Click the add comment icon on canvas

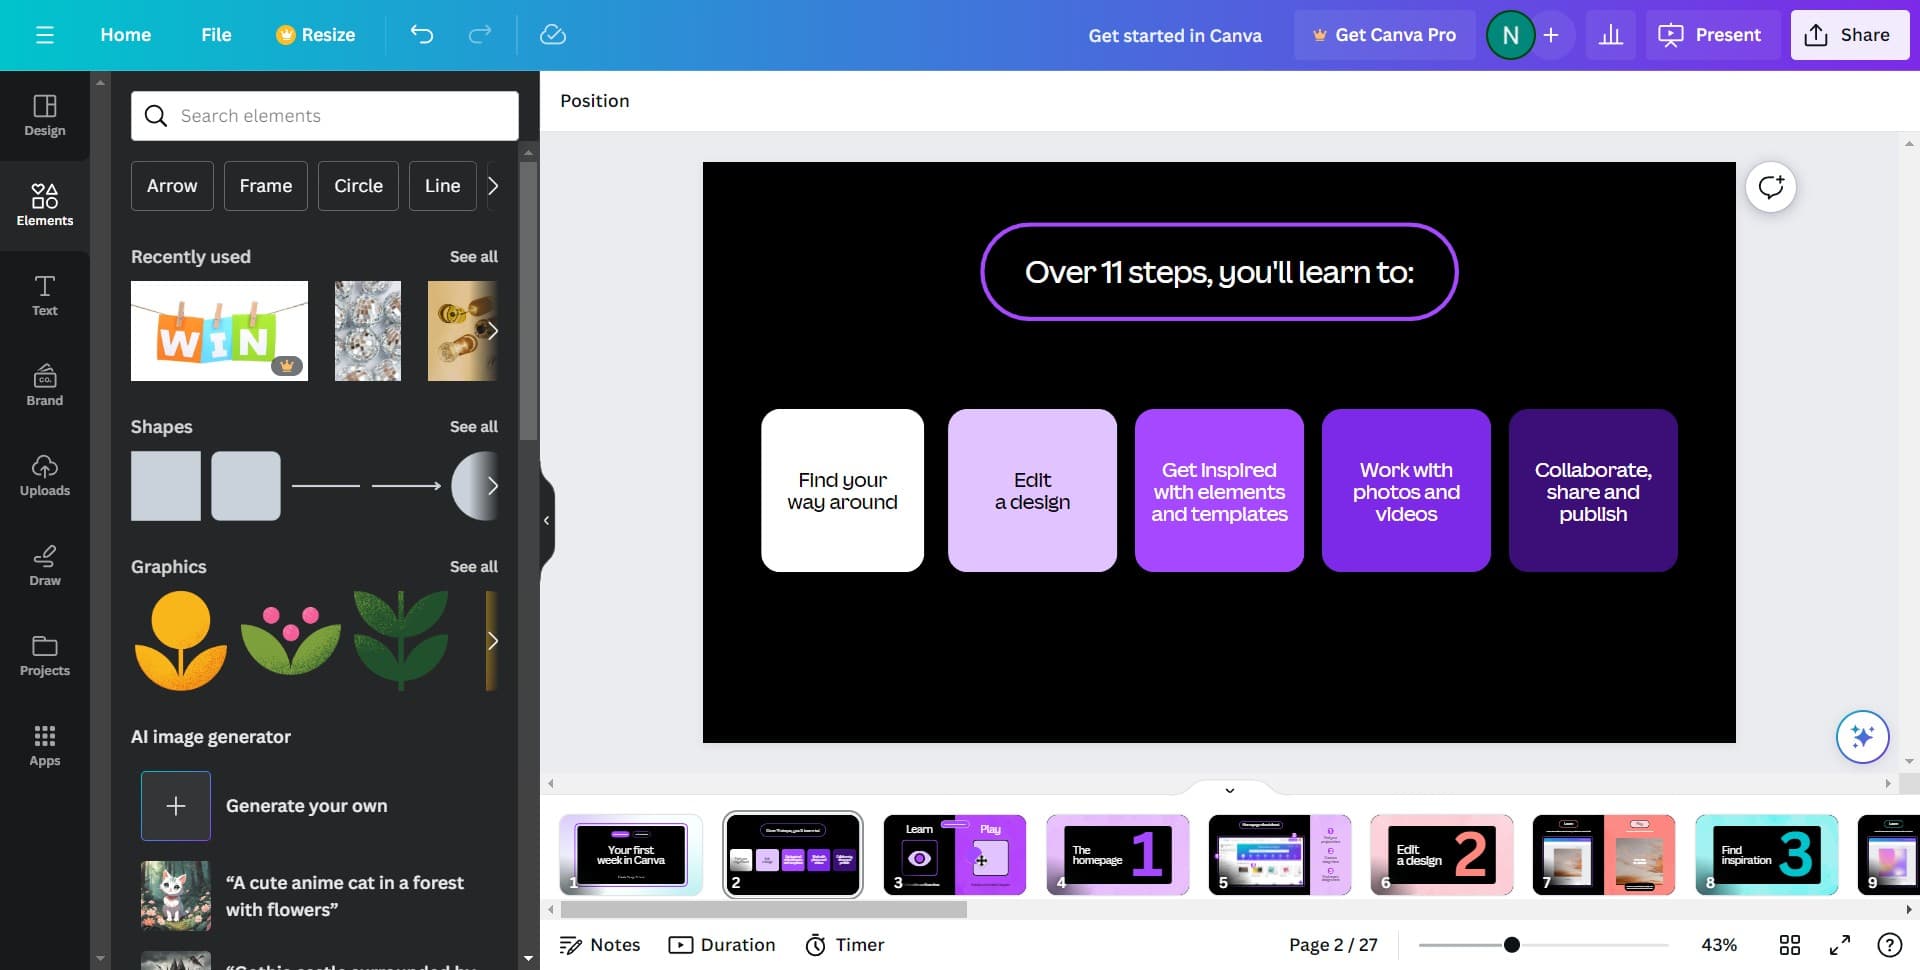[x=1771, y=187]
